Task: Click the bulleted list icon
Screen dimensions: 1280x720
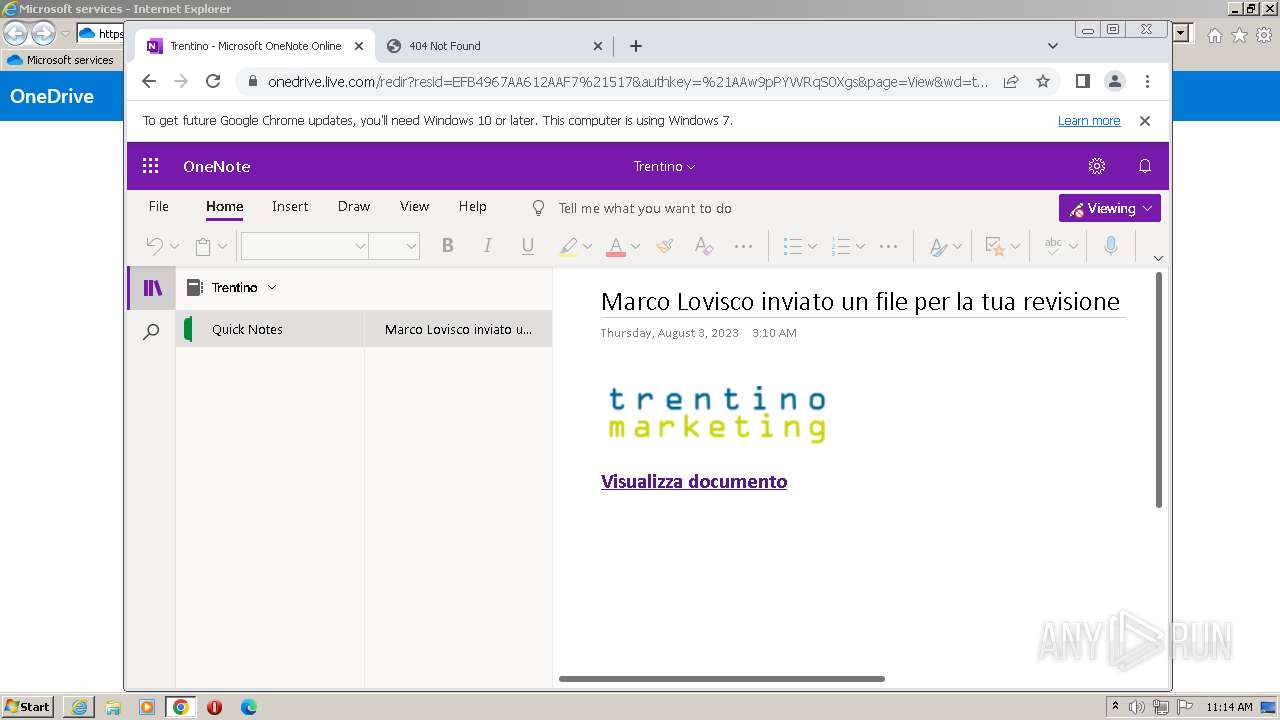Action: [x=793, y=246]
